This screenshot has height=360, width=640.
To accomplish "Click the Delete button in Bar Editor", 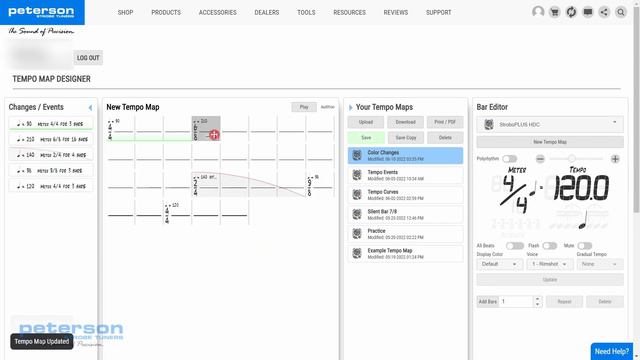I will click(x=604, y=302).
